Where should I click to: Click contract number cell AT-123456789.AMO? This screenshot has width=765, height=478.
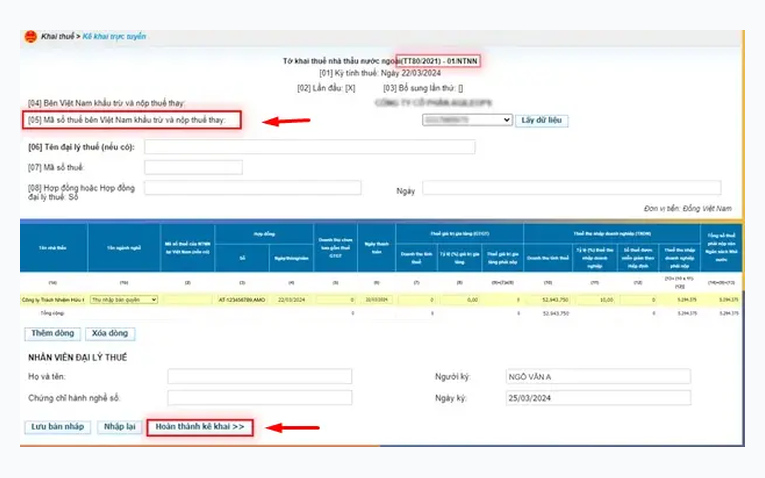pyautogui.click(x=242, y=299)
